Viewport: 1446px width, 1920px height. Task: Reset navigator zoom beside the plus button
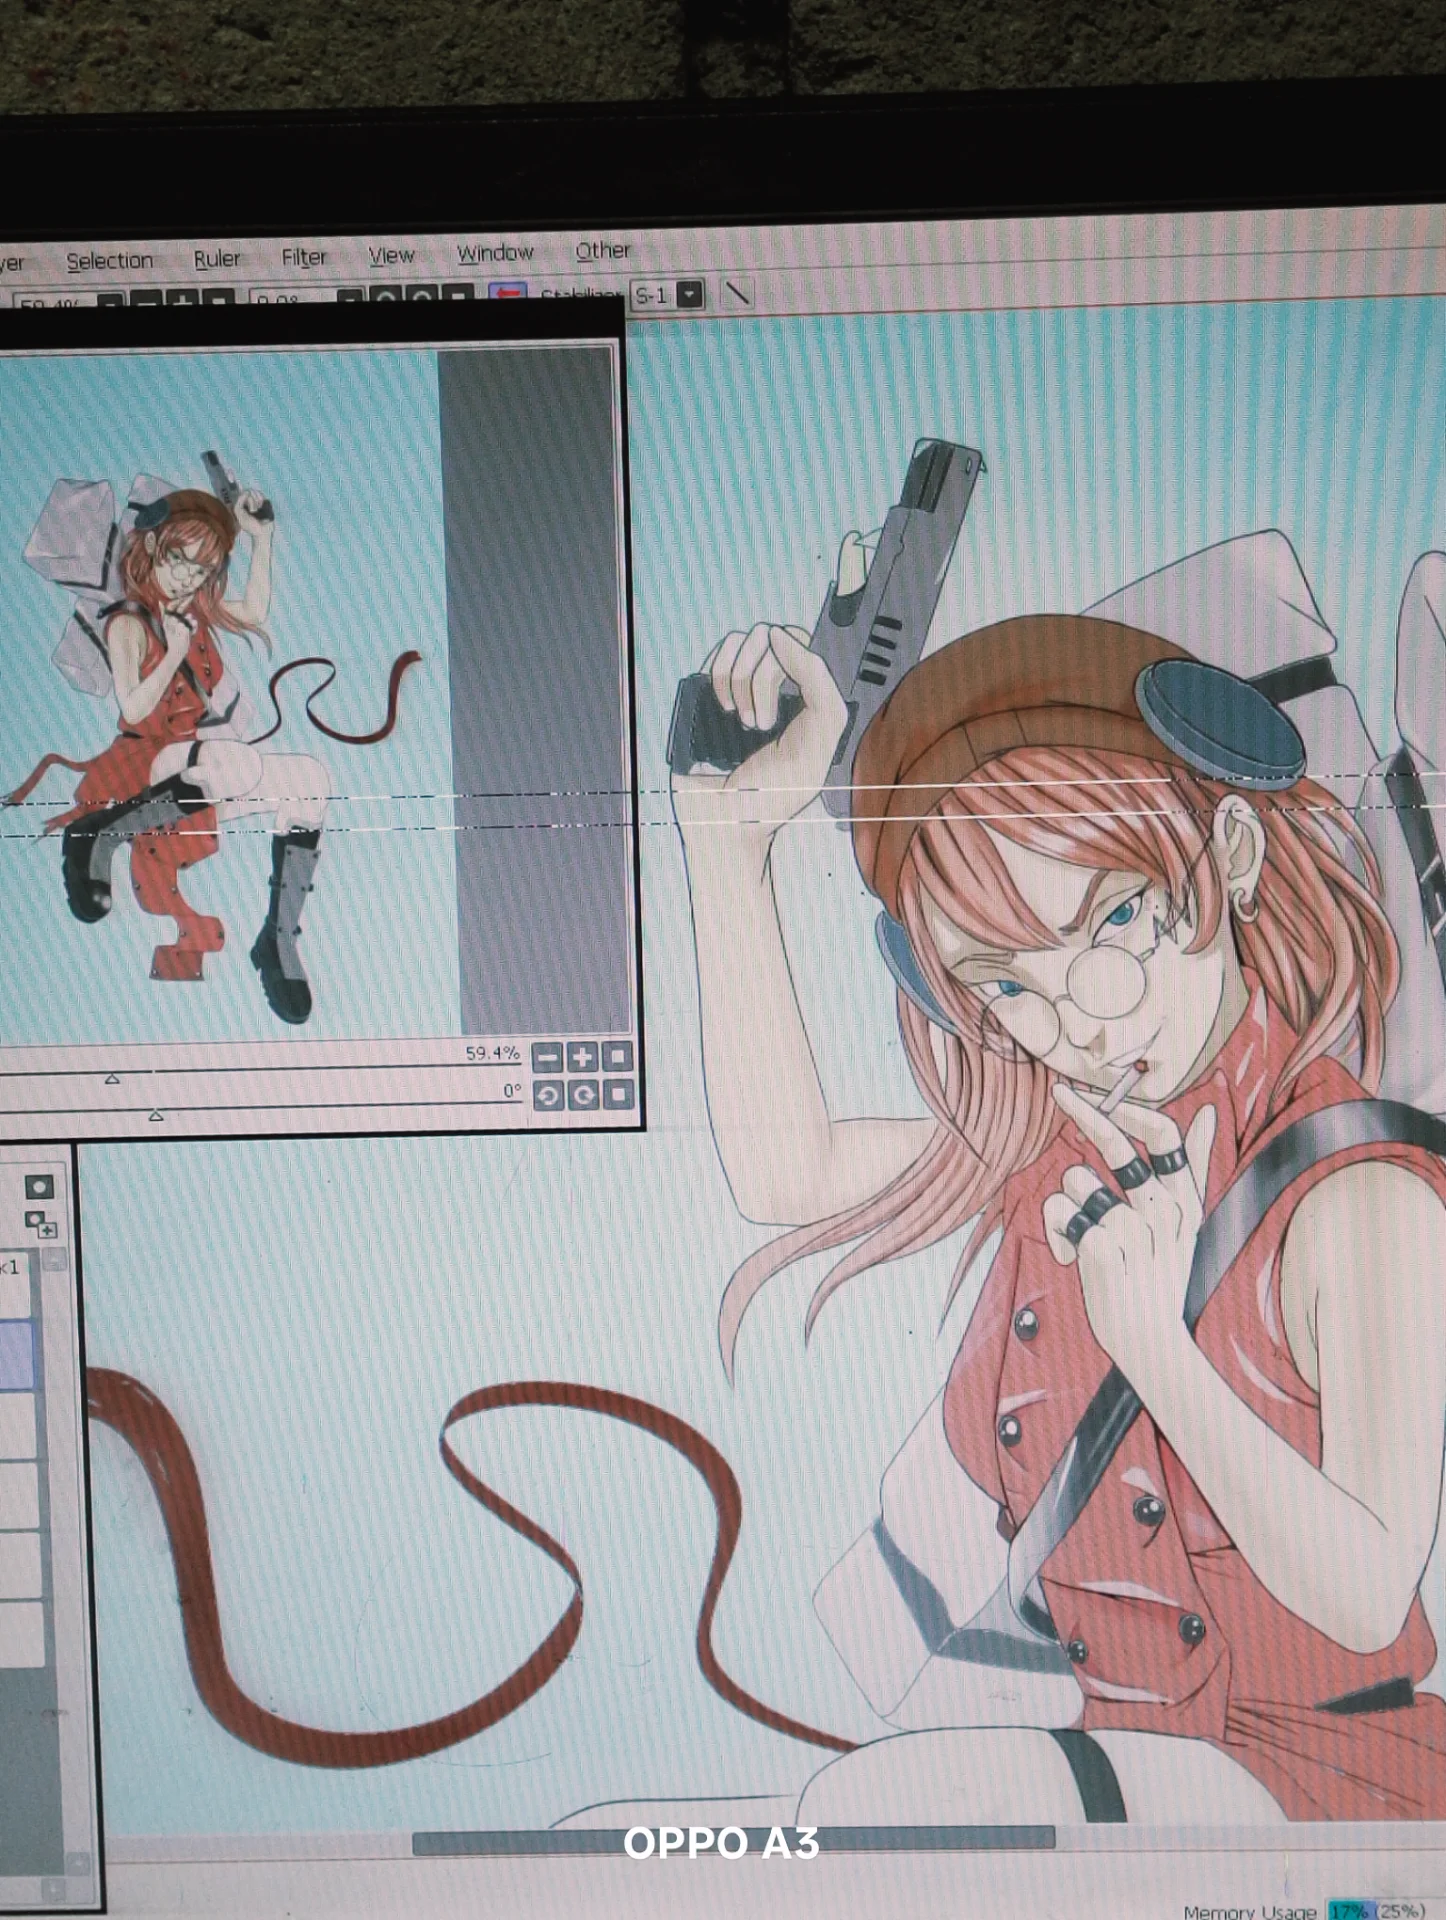tap(618, 1056)
